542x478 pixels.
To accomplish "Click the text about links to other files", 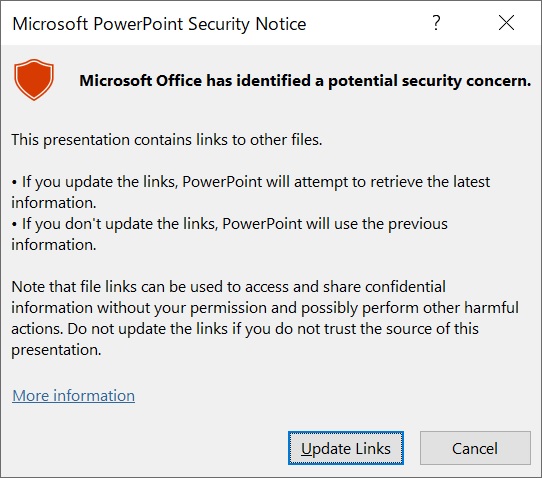I will (x=167, y=140).
